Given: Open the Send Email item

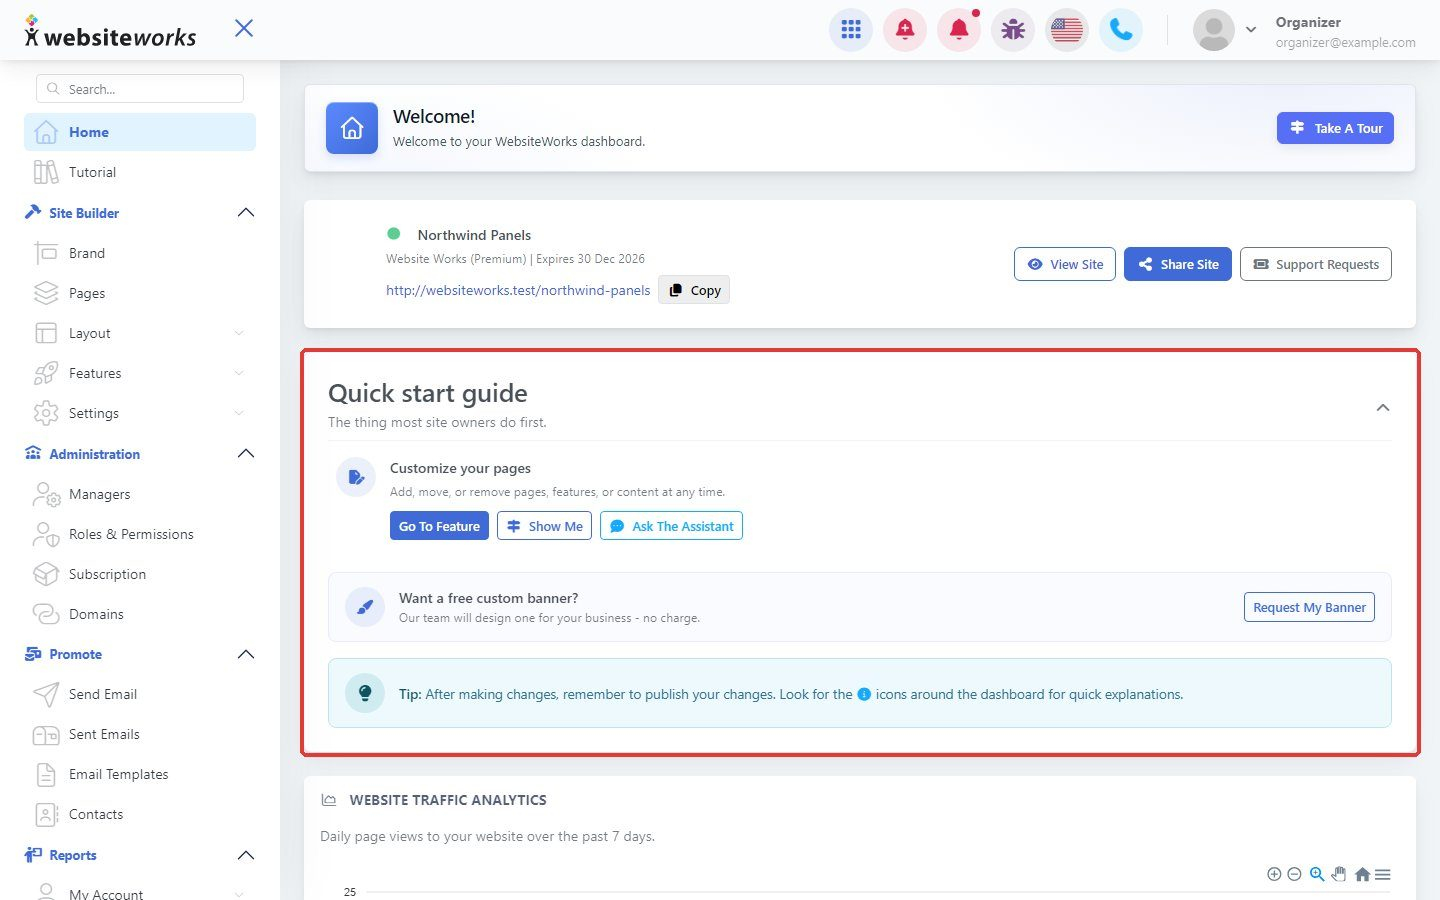Looking at the screenshot, I should click(140, 694).
